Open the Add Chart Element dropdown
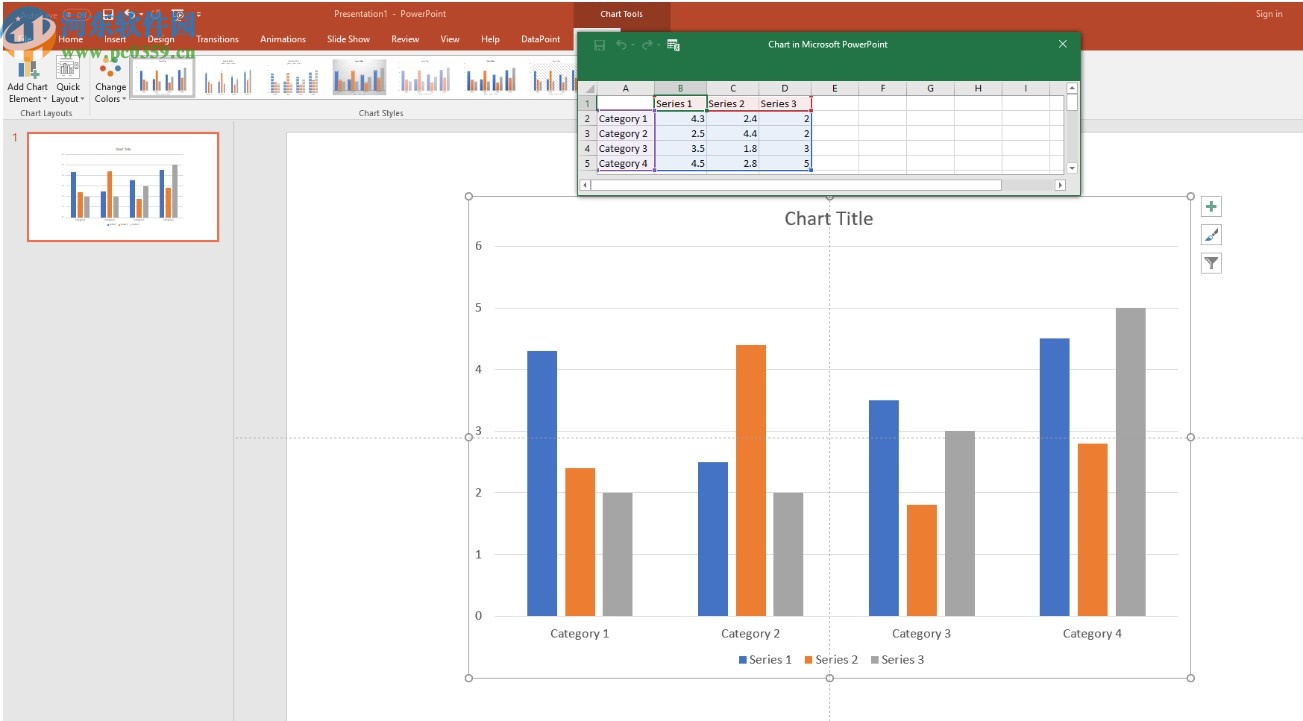 point(27,82)
